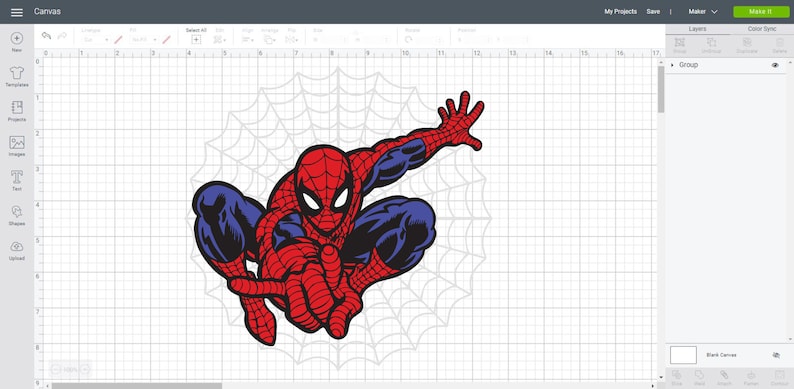Image resolution: width=794 pixels, height=389 pixels.
Task: Click the "Canvas" title text
Action: [x=47, y=12]
